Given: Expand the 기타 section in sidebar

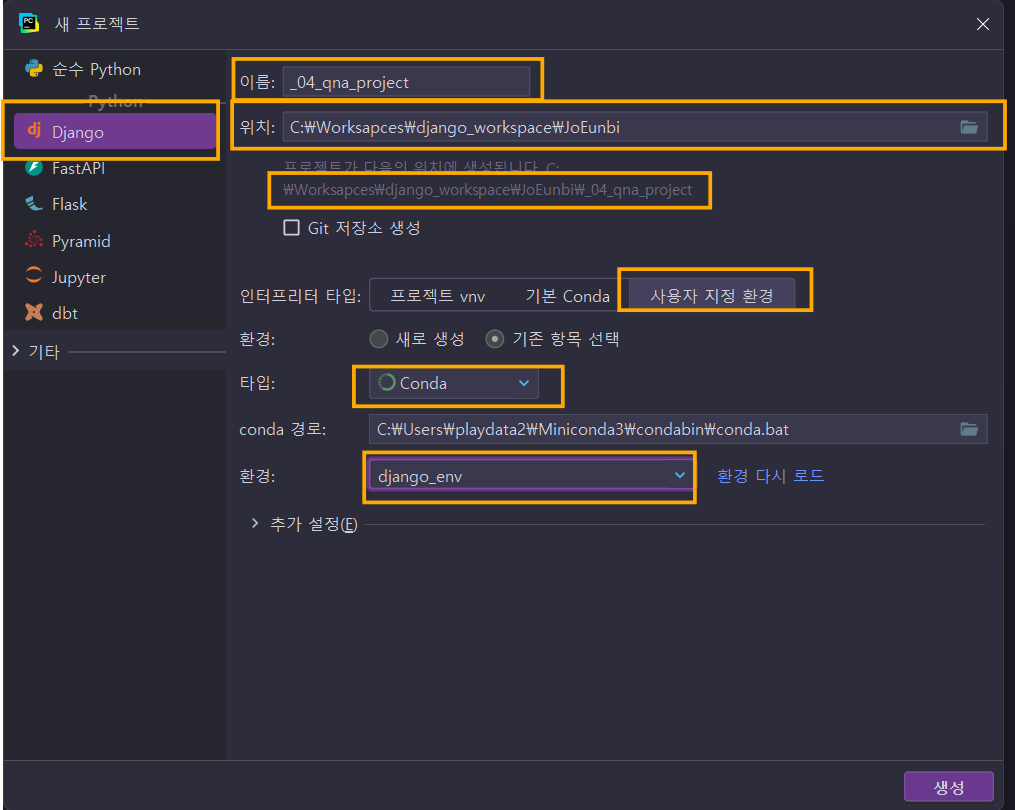Looking at the screenshot, I should coord(16,351).
